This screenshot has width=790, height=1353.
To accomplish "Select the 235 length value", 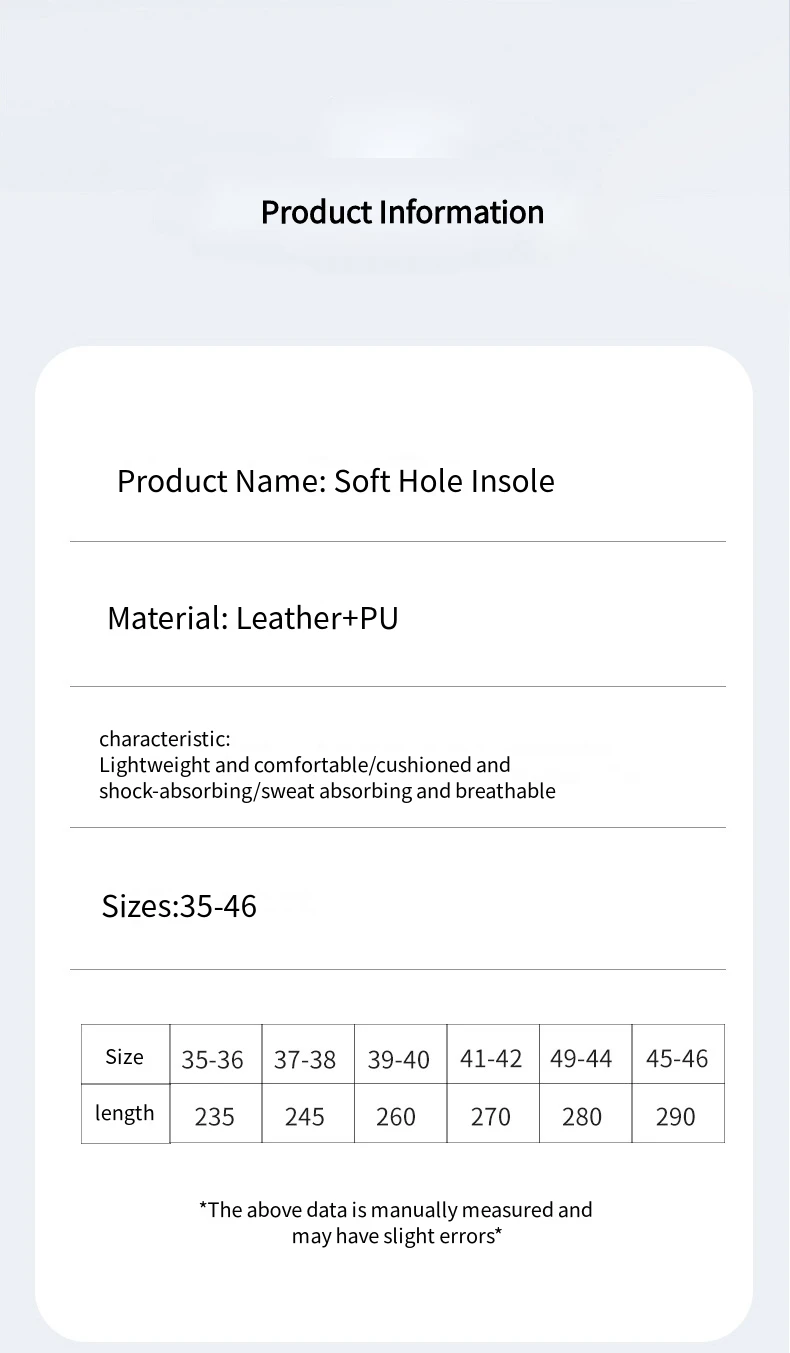I will [x=214, y=1117].
